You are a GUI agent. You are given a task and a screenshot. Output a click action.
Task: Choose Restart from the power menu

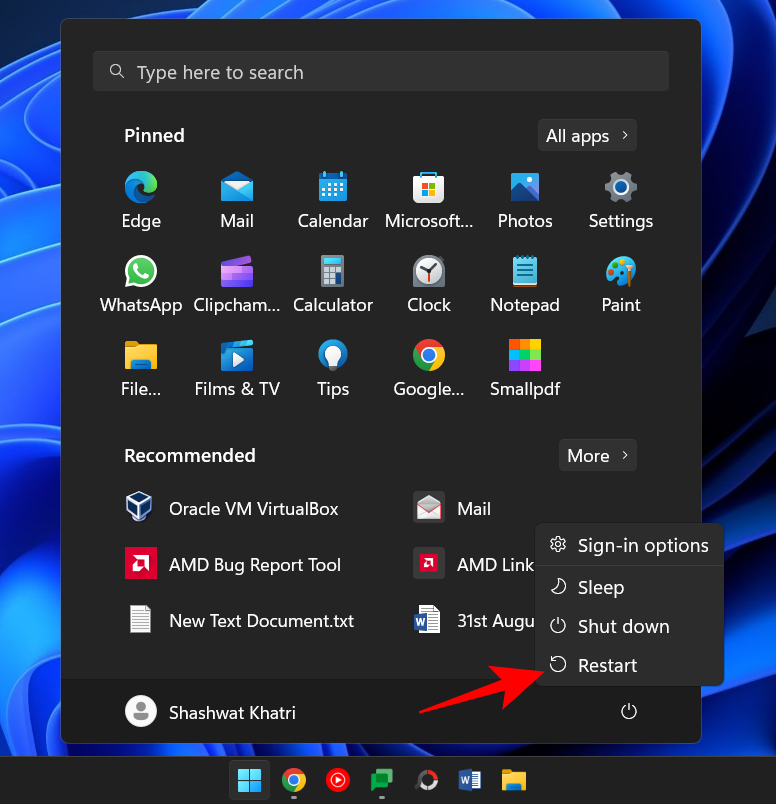(629, 665)
